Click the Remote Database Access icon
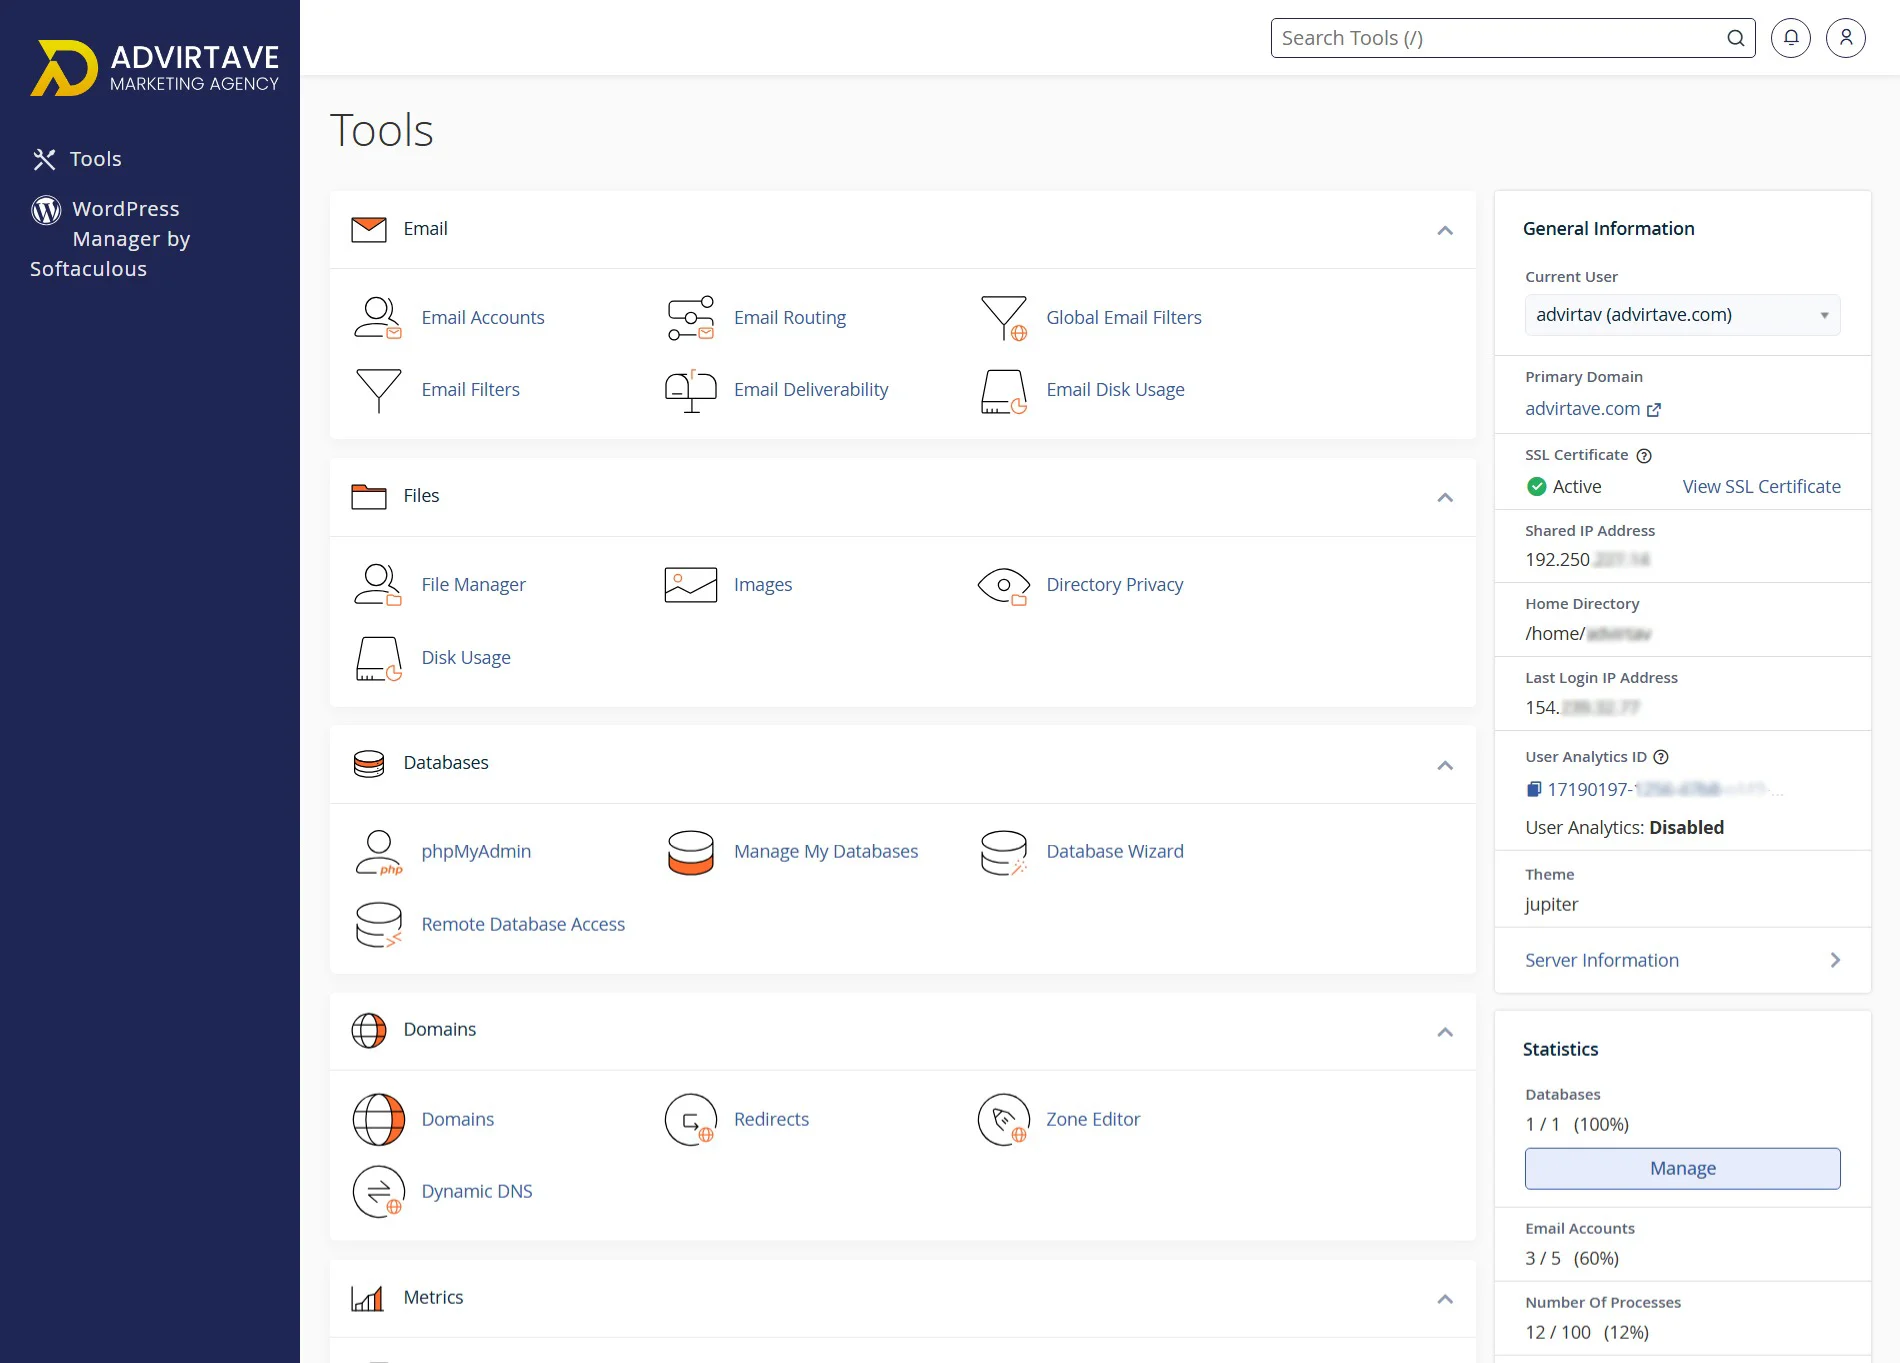Screen dimensions: 1900x1363 pos(378,925)
